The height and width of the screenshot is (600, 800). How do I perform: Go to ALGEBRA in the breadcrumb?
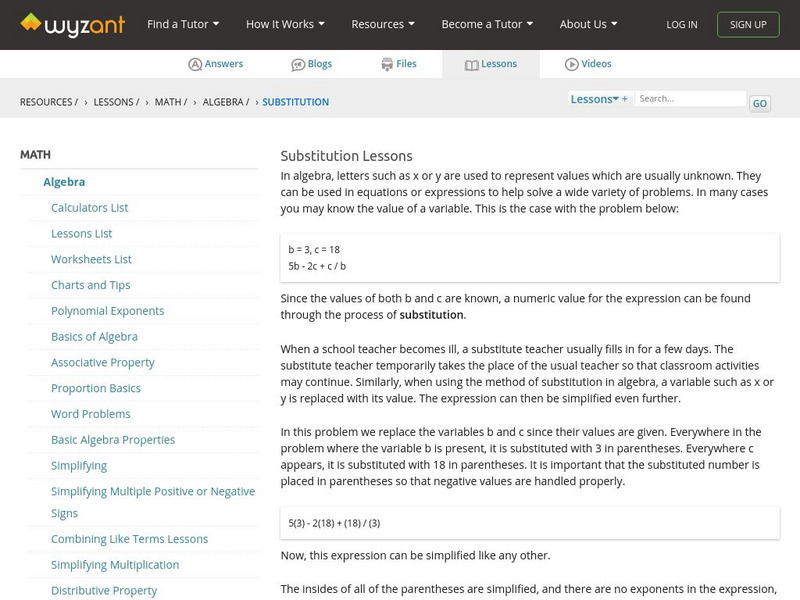coord(224,102)
